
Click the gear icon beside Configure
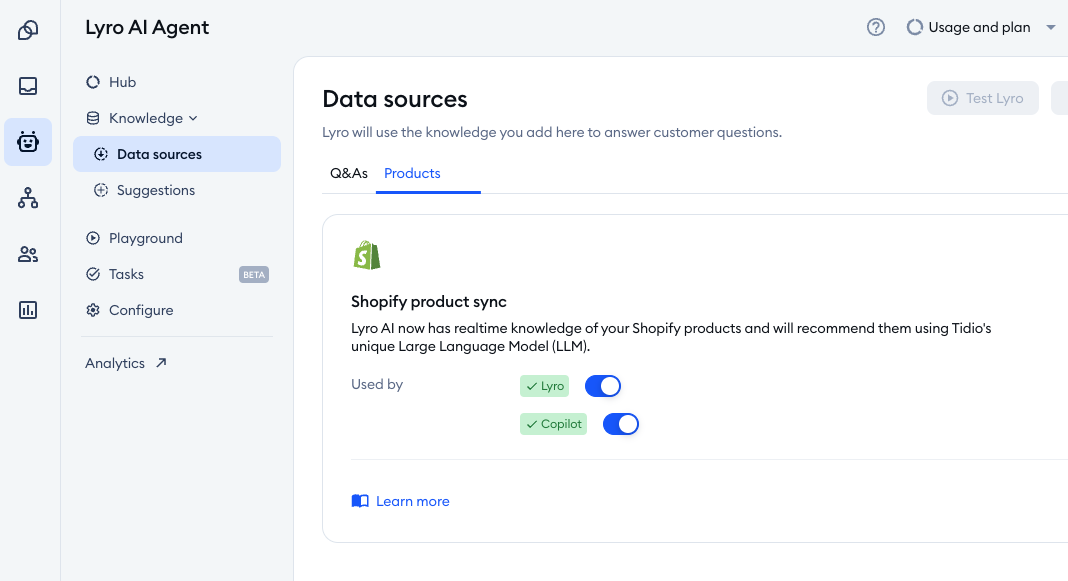(93, 311)
